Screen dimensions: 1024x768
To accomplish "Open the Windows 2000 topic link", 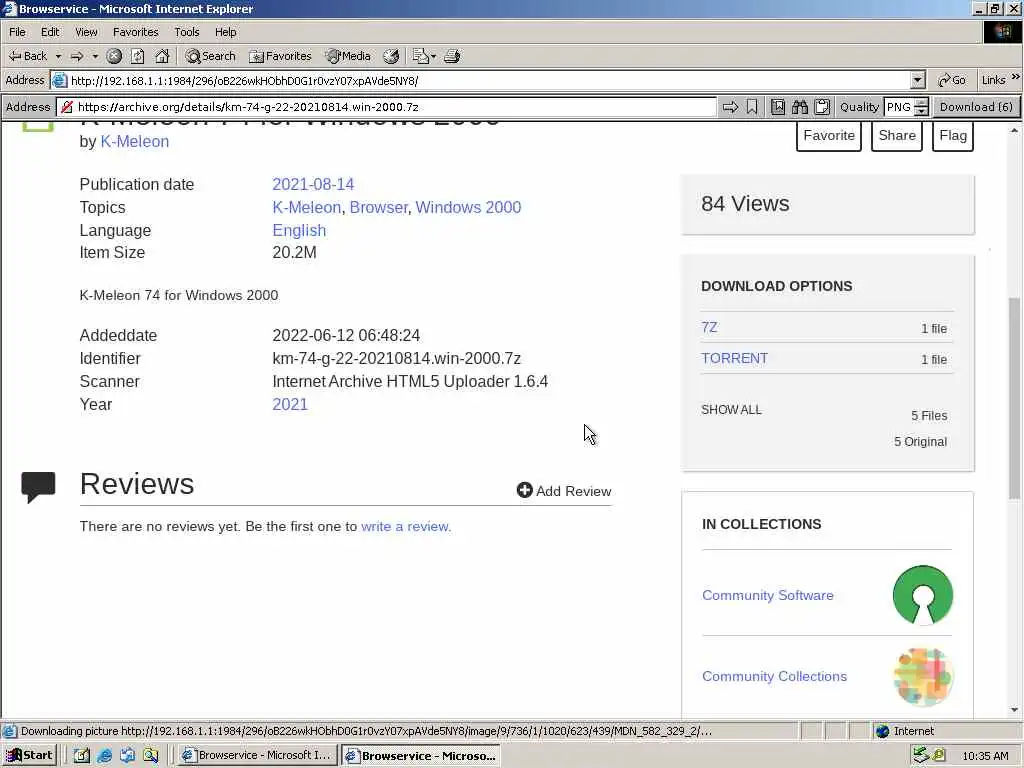I will 468,208.
